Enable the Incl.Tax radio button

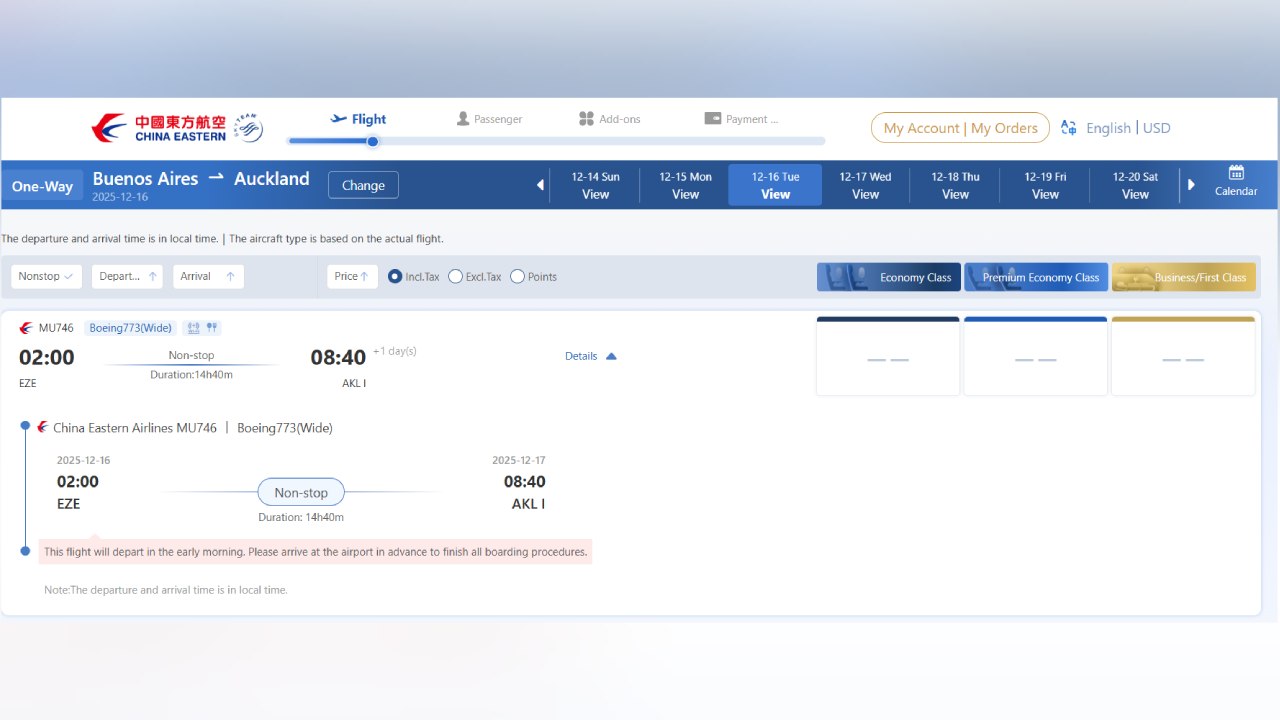point(395,277)
